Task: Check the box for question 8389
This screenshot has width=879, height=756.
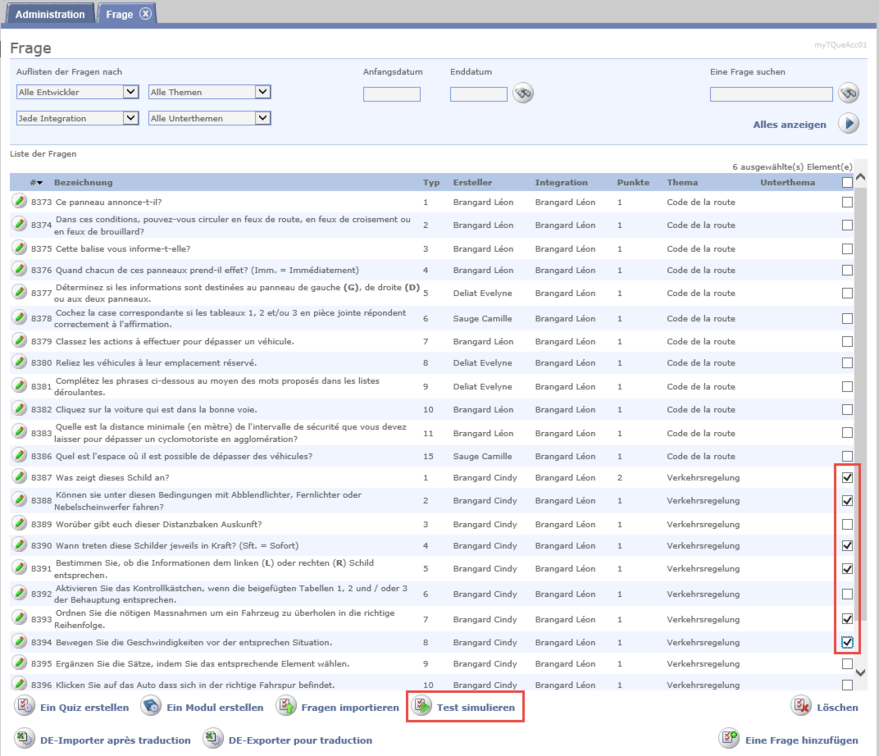Action: click(847, 524)
